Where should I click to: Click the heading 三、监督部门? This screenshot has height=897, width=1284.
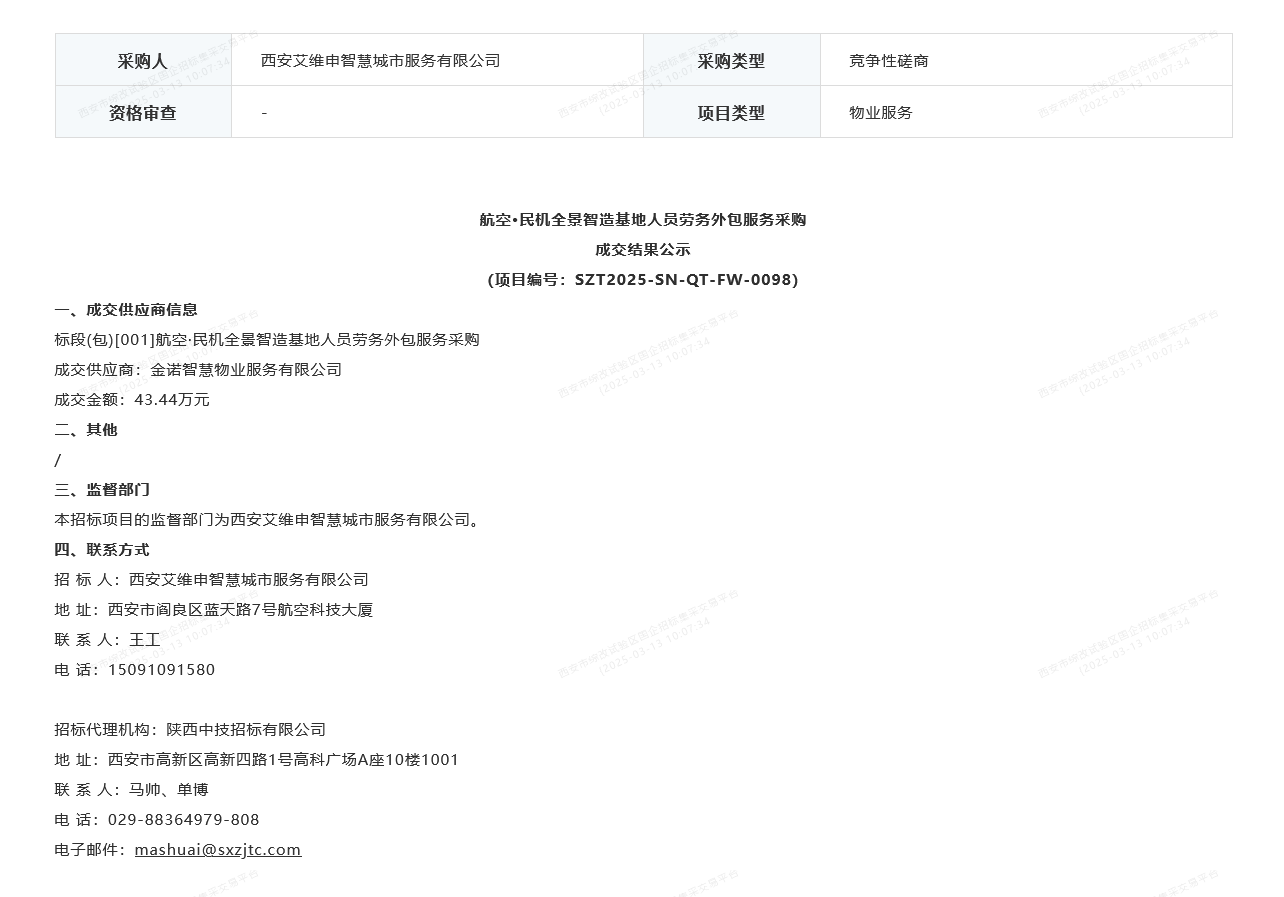(102, 490)
